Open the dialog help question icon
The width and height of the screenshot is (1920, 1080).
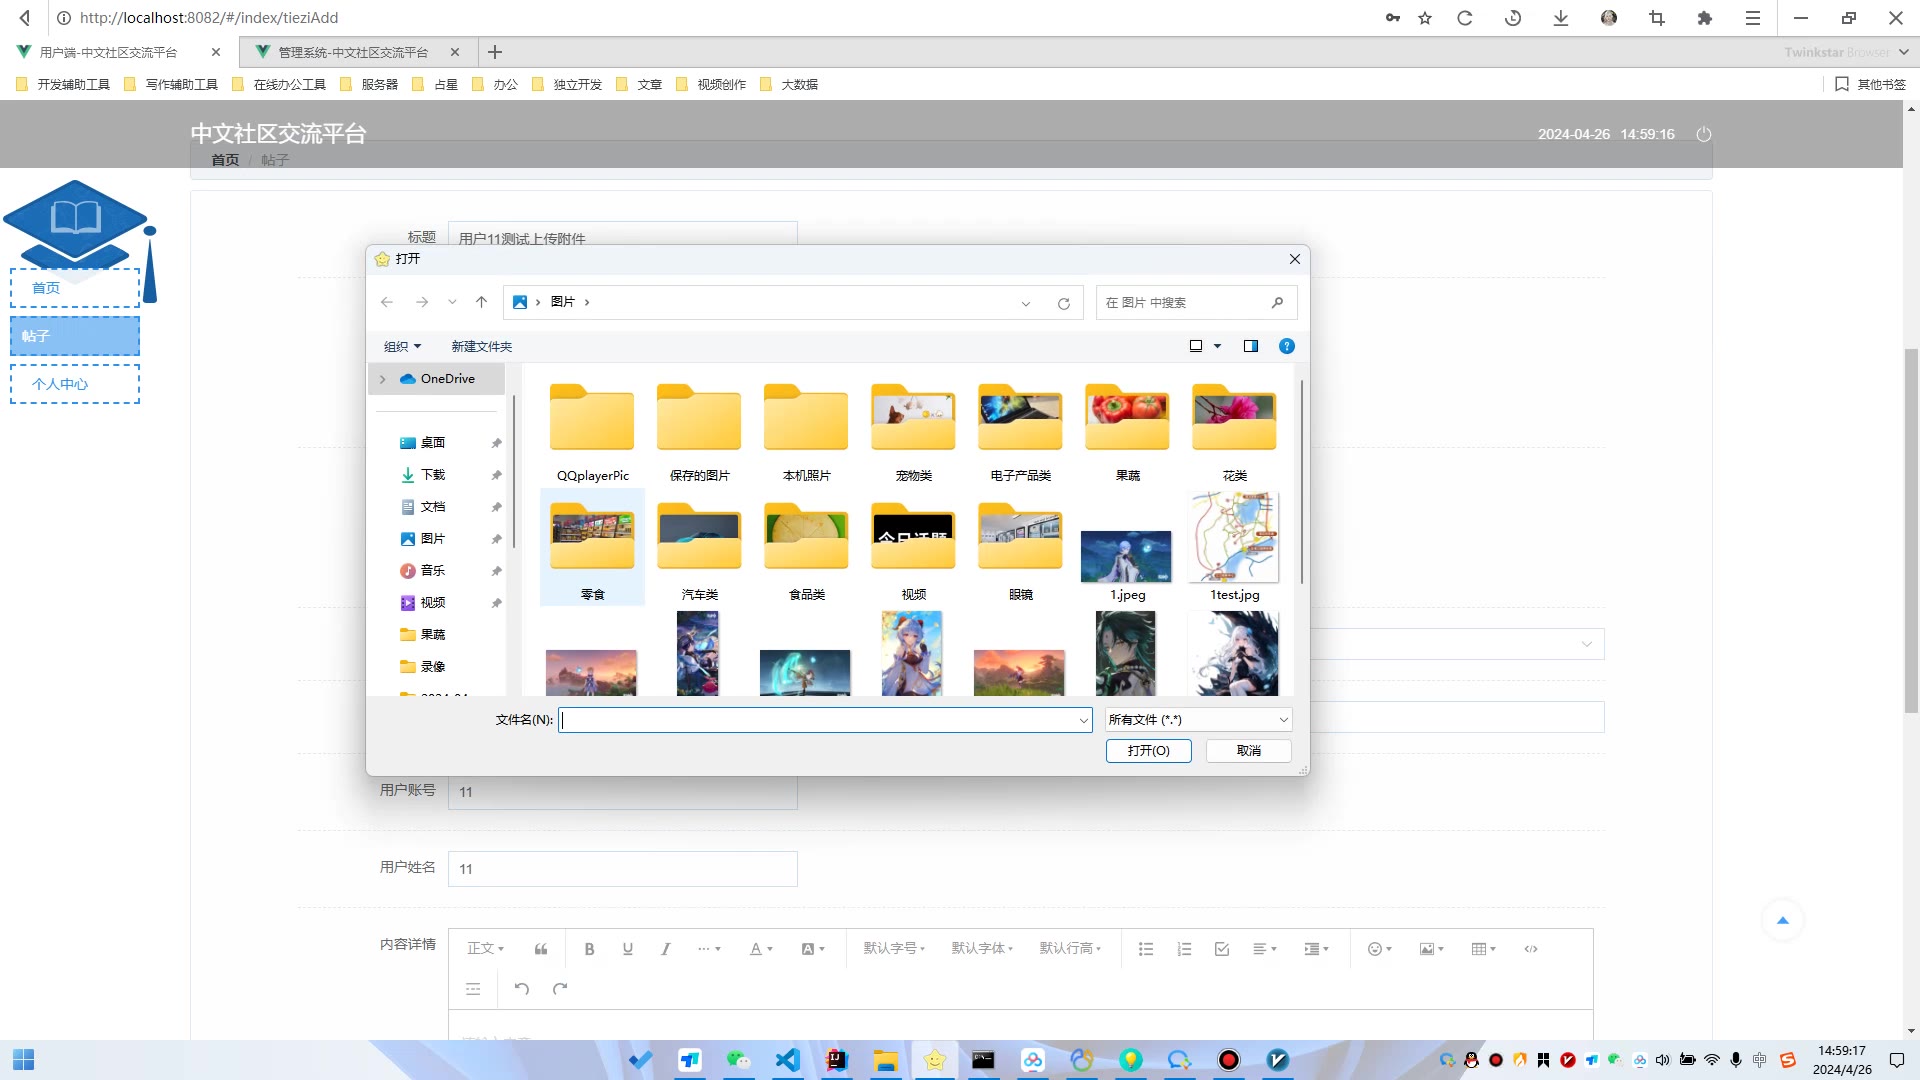click(1287, 346)
